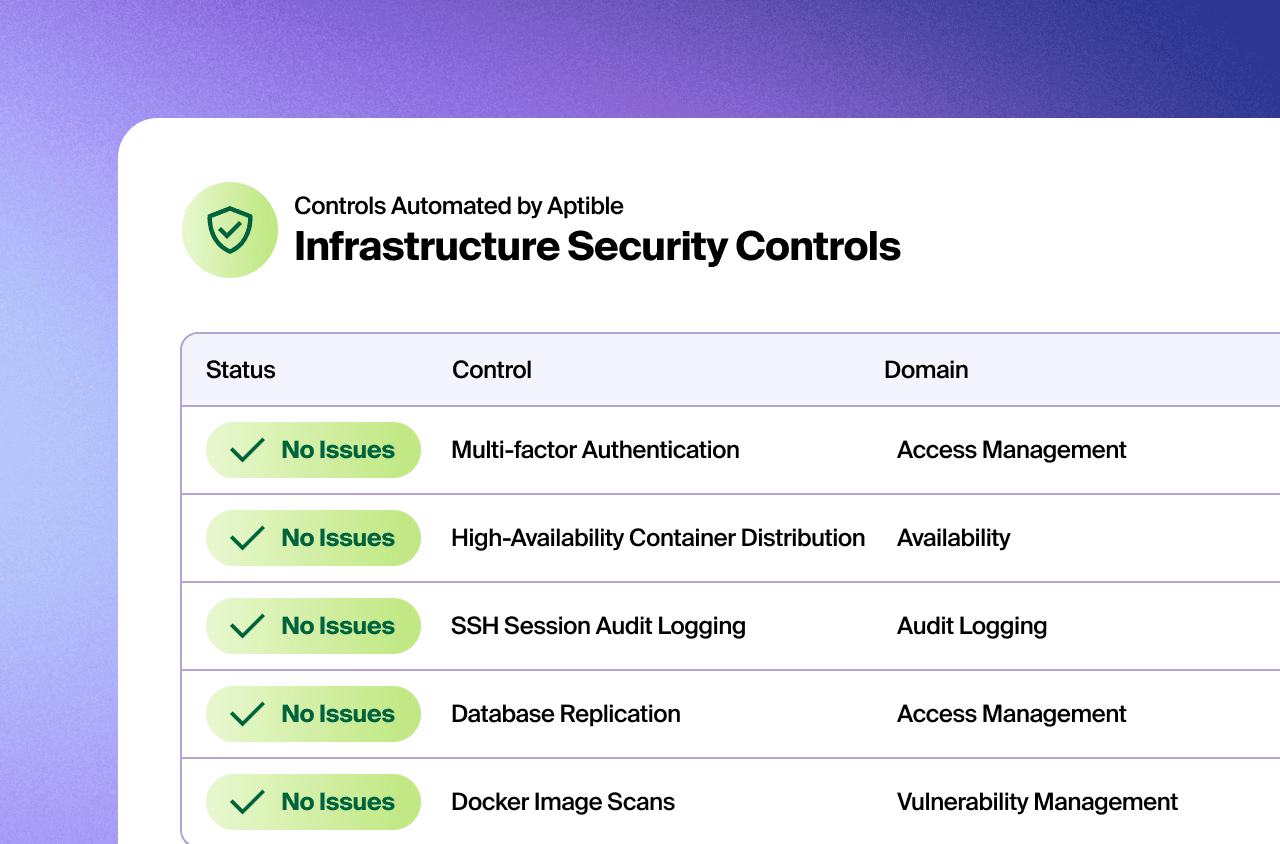Click the Controls Automated by Aptible subtitle
This screenshot has width=1280, height=844.
[x=458, y=206]
